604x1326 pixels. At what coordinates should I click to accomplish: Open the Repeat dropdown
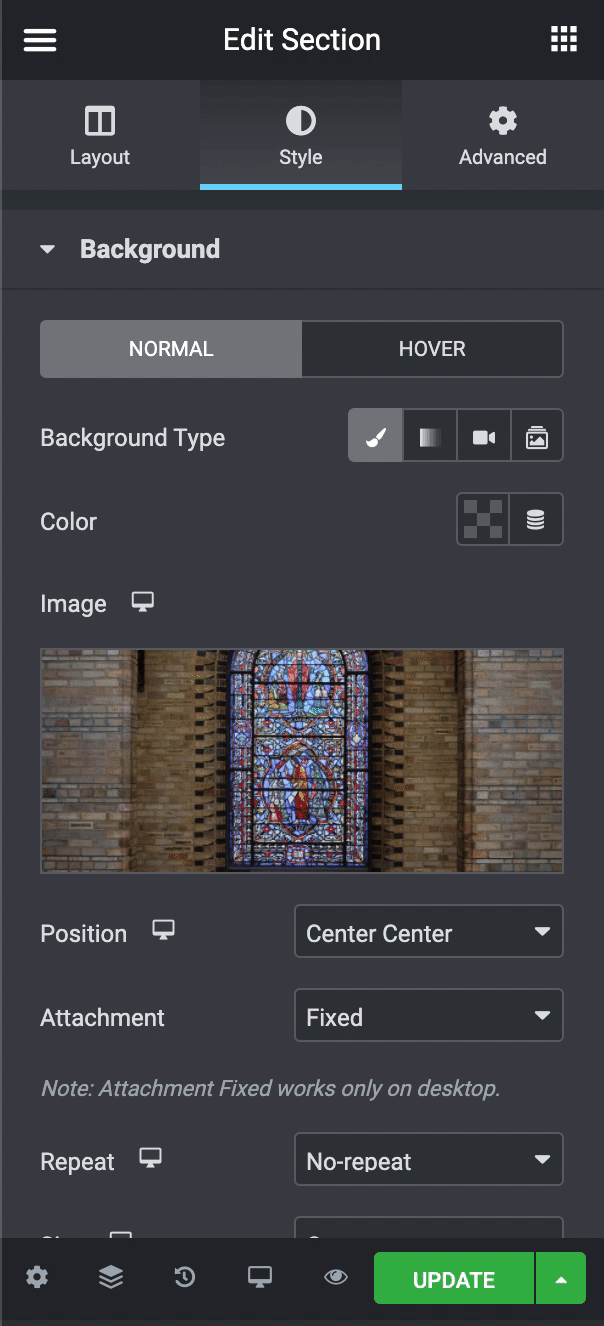point(429,1160)
